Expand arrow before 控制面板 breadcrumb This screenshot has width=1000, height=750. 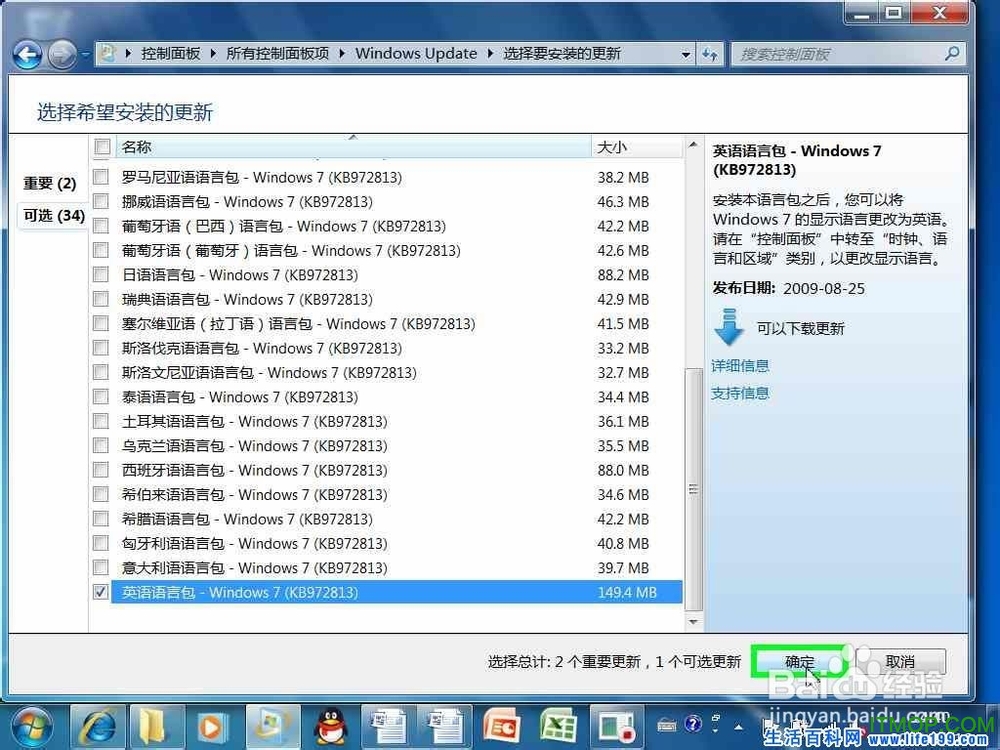[x=128, y=54]
